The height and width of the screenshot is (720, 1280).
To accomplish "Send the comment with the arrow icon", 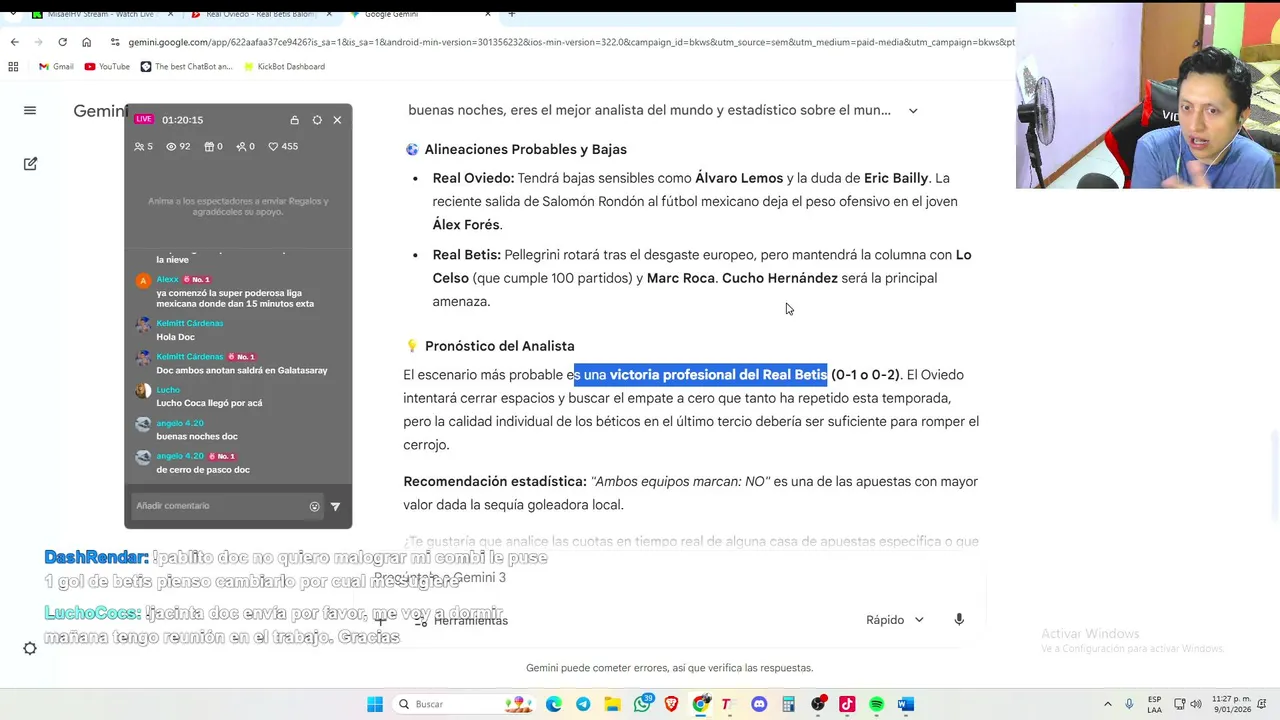I will tap(335, 506).
